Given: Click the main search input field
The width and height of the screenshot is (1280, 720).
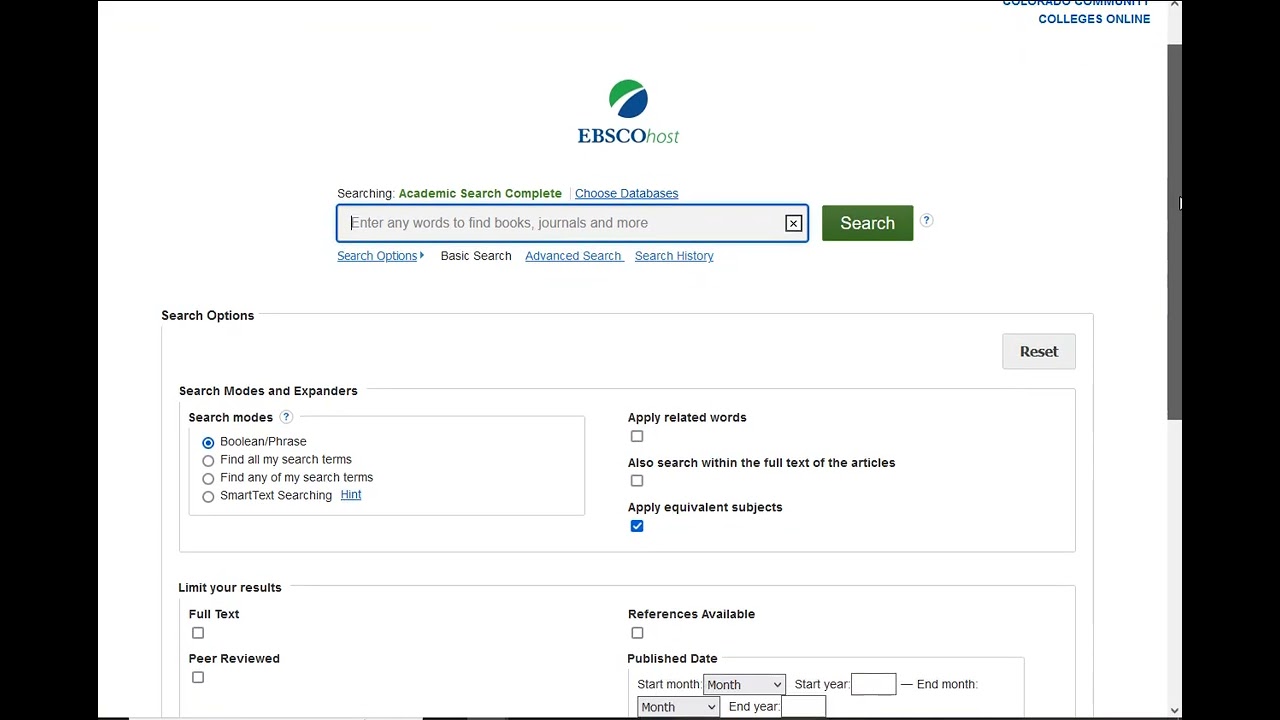Looking at the screenshot, I should (x=572, y=223).
